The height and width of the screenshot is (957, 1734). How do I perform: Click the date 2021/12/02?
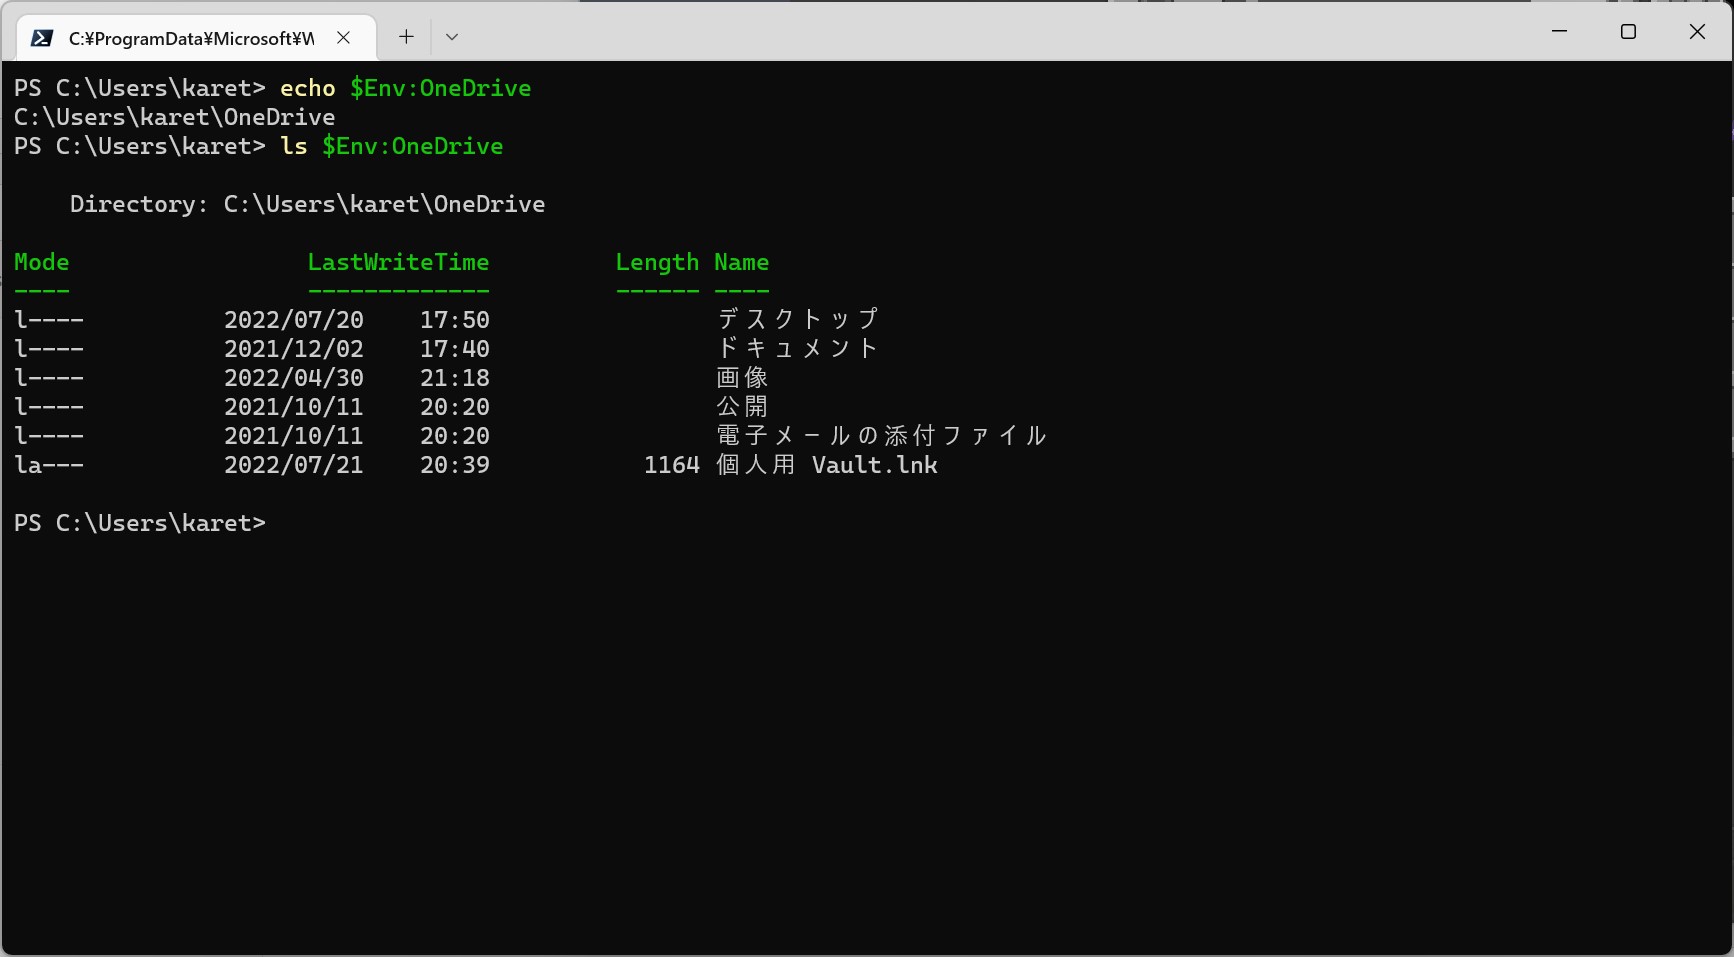(x=294, y=349)
